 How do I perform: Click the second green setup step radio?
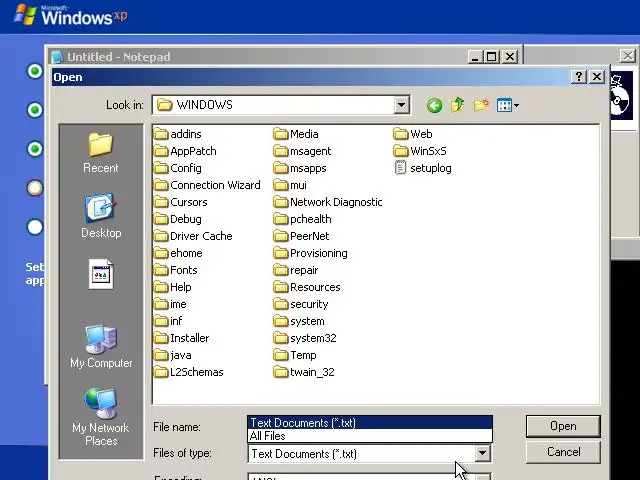(x=35, y=110)
